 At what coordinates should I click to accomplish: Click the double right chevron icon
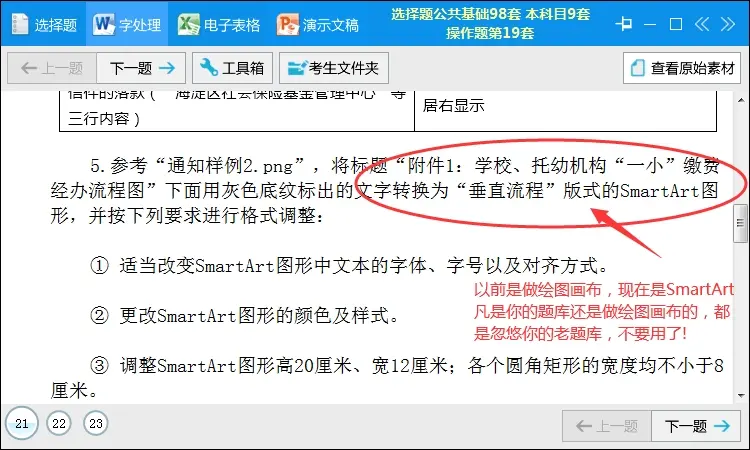[x=728, y=23]
